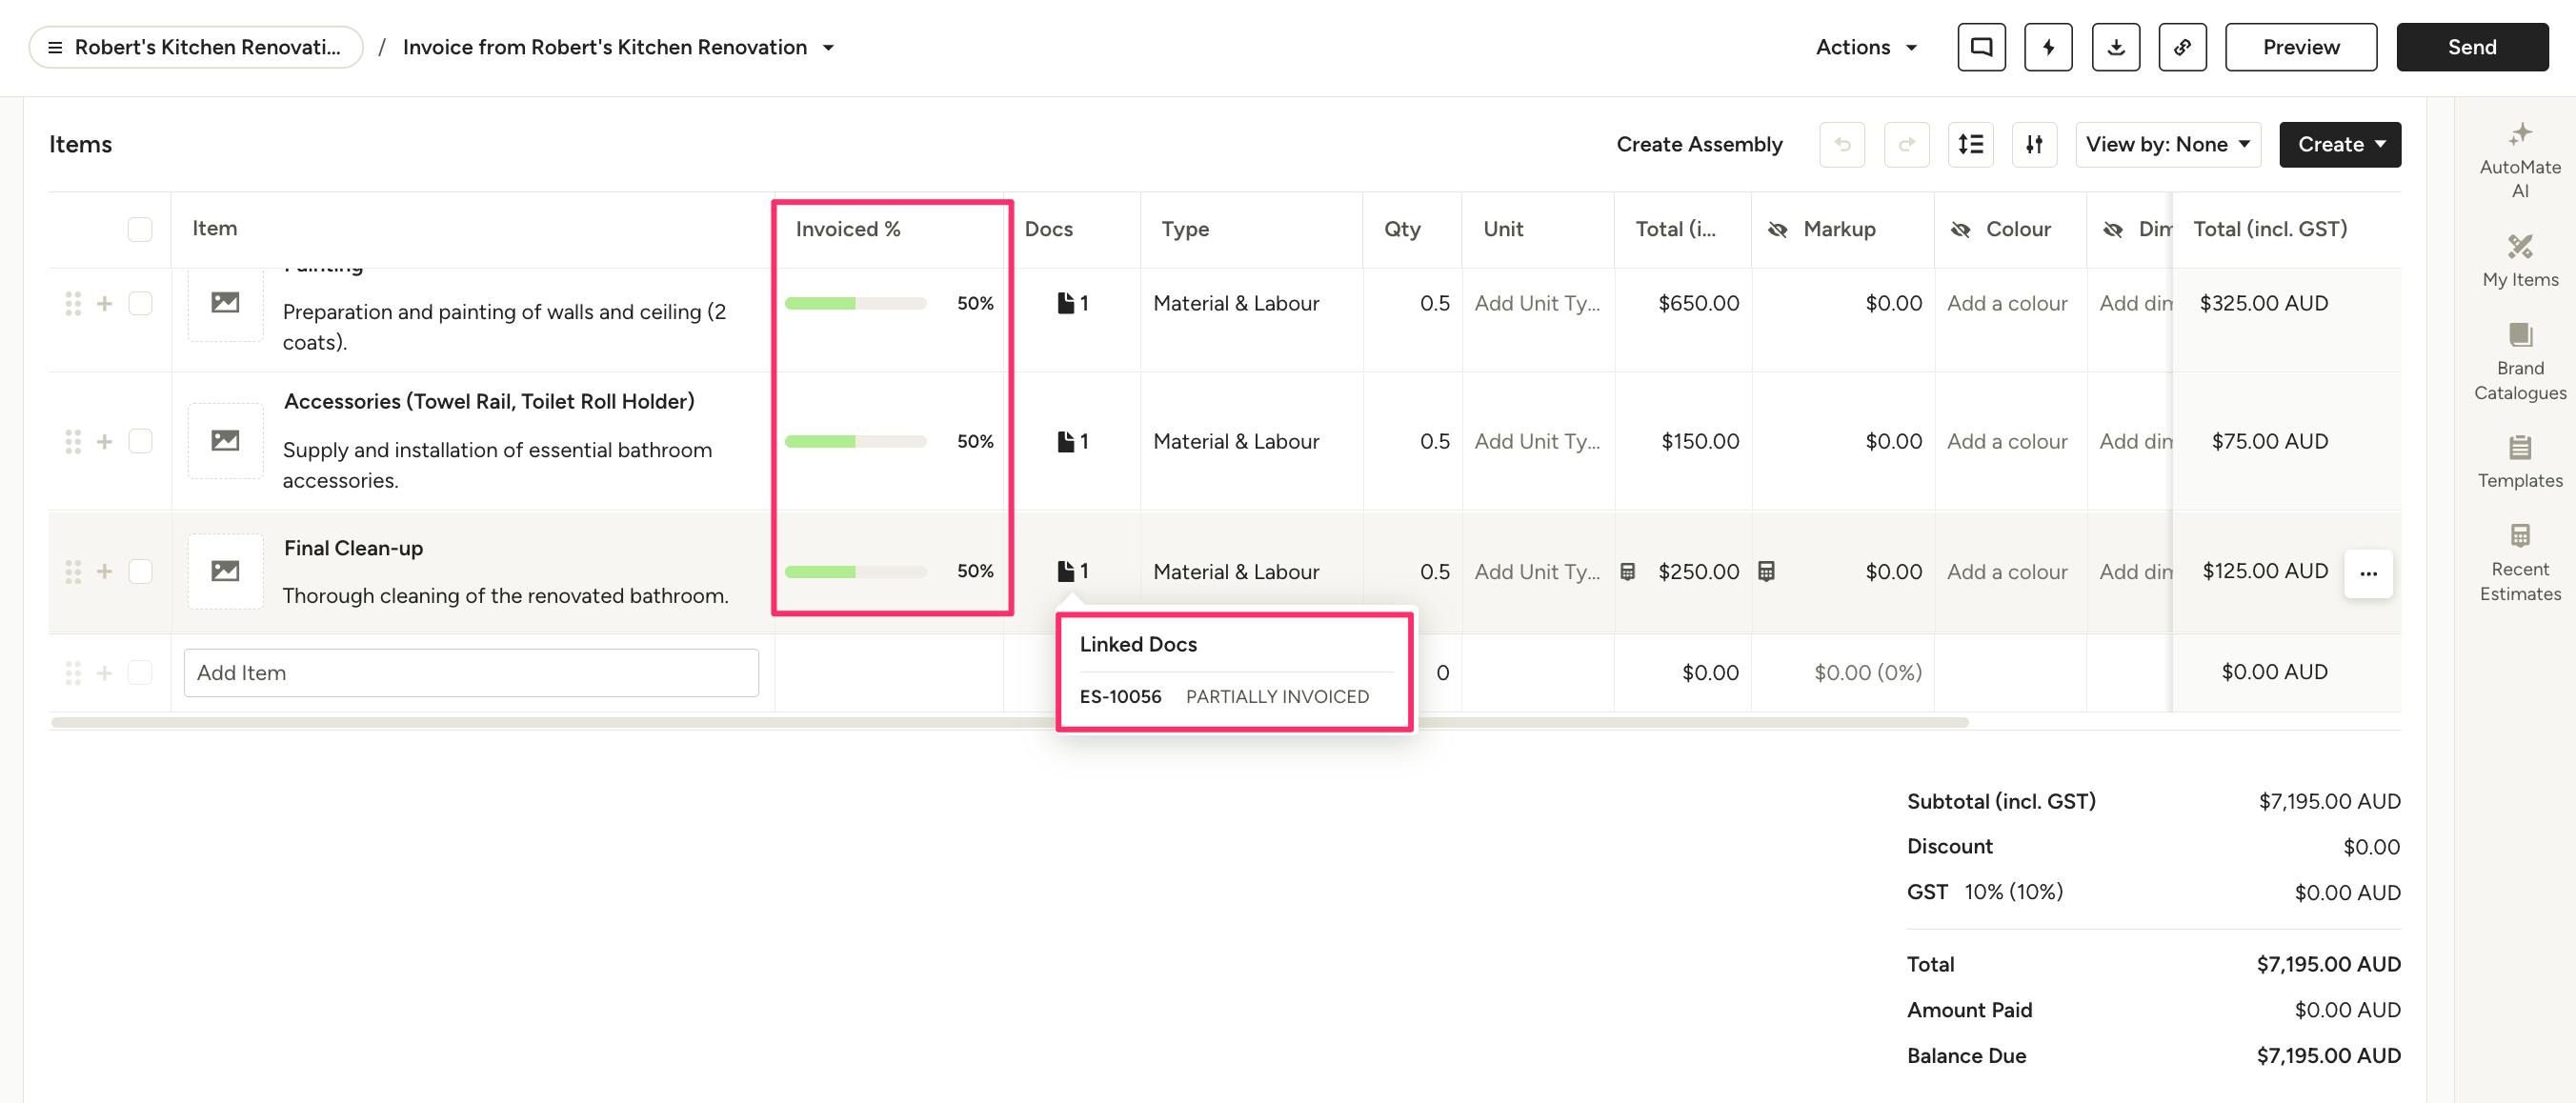
Task: Click the plus icon on Accessories row
Action: (104, 441)
